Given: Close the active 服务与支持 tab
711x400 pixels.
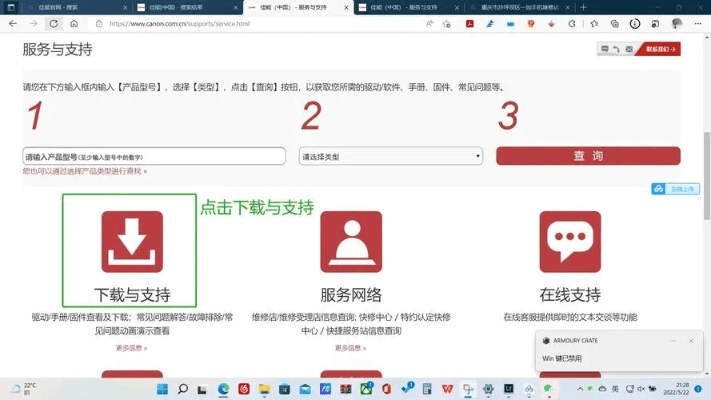Looking at the screenshot, I should 346,8.
